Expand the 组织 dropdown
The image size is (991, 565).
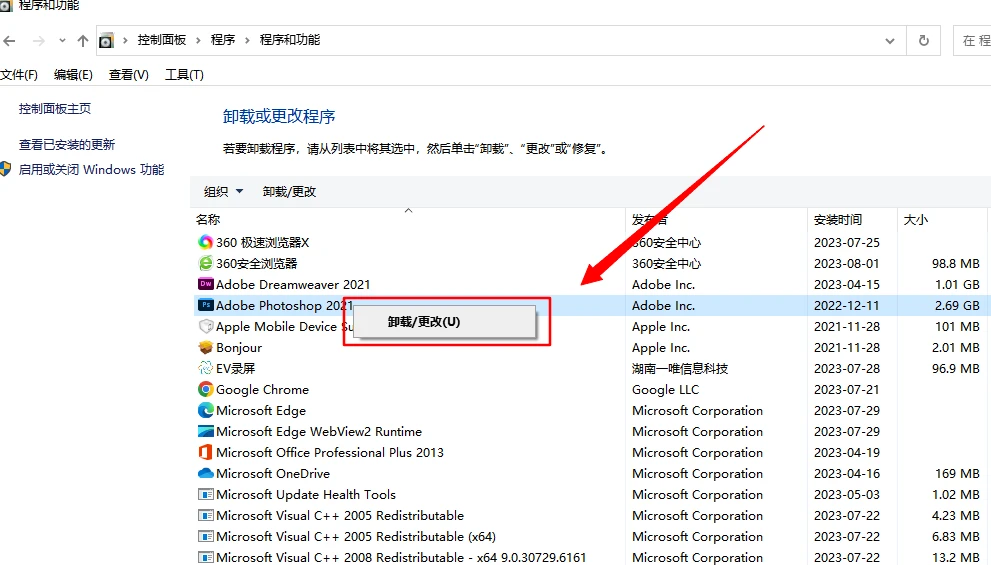point(223,191)
